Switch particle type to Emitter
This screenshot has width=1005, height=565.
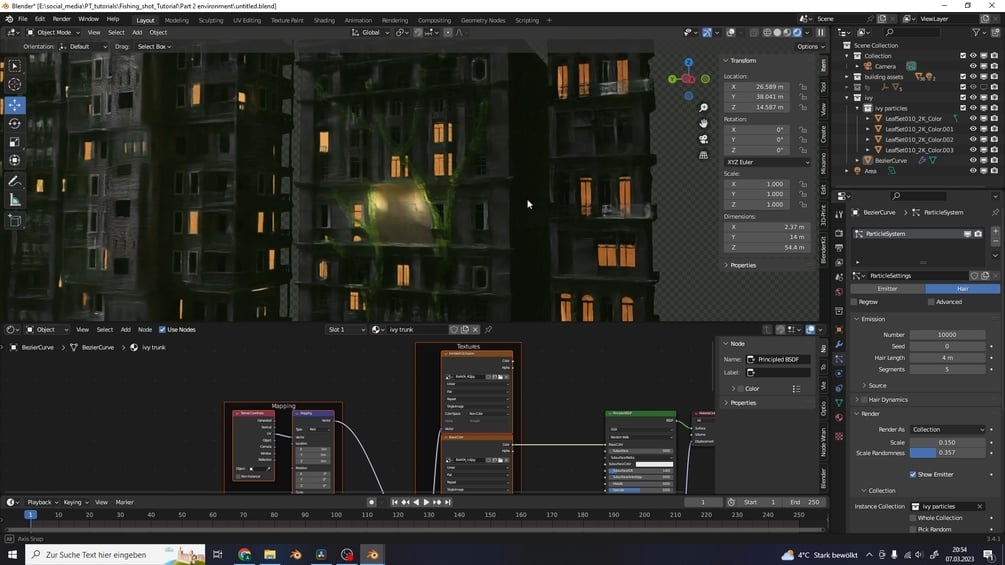click(x=887, y=288)
